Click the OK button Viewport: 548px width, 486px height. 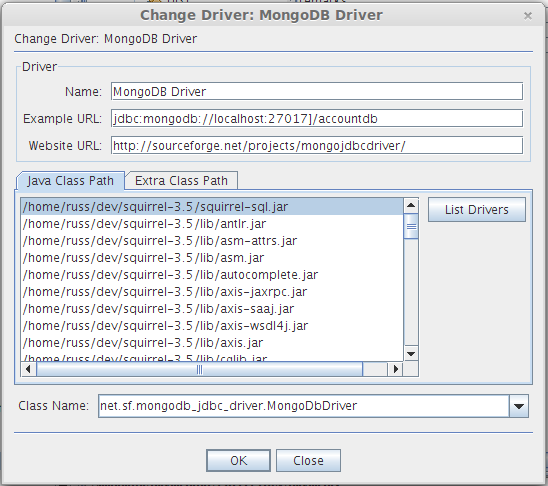point(238,460)
